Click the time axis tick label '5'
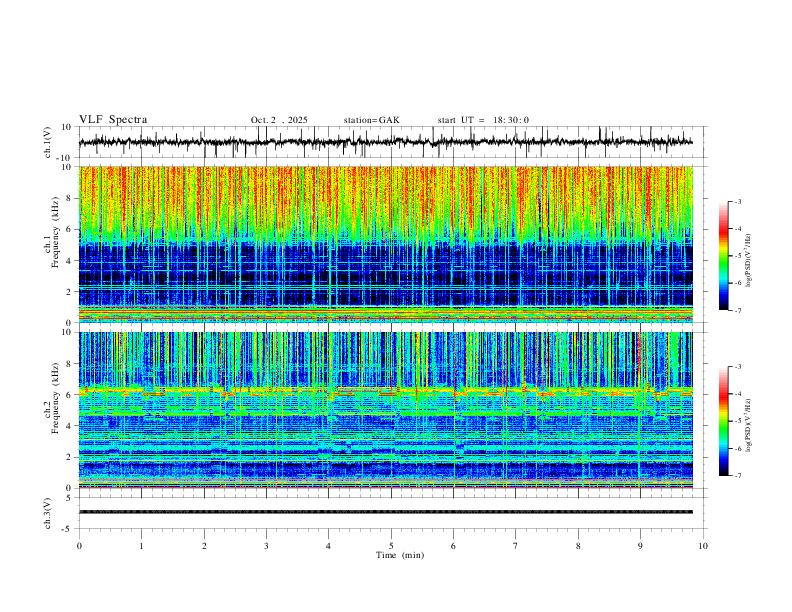Image resolution: width=792 pixels, height=612 pixels. point(391,546)
